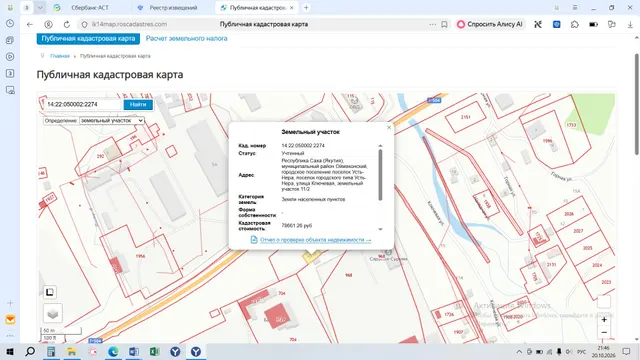Screen dimensions: 640x360
Task: Open the Расчет земельного налога link
Action: point(187,38)
